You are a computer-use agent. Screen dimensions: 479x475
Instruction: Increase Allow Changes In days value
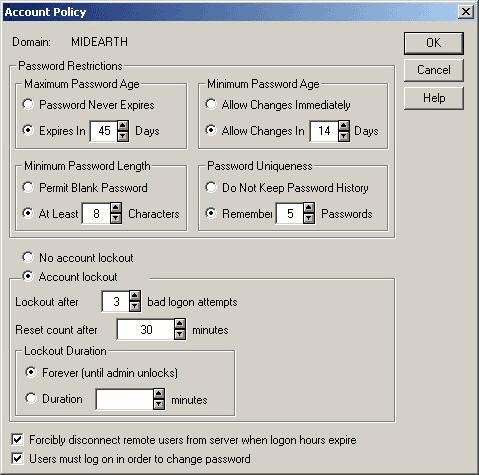[344, 126]
